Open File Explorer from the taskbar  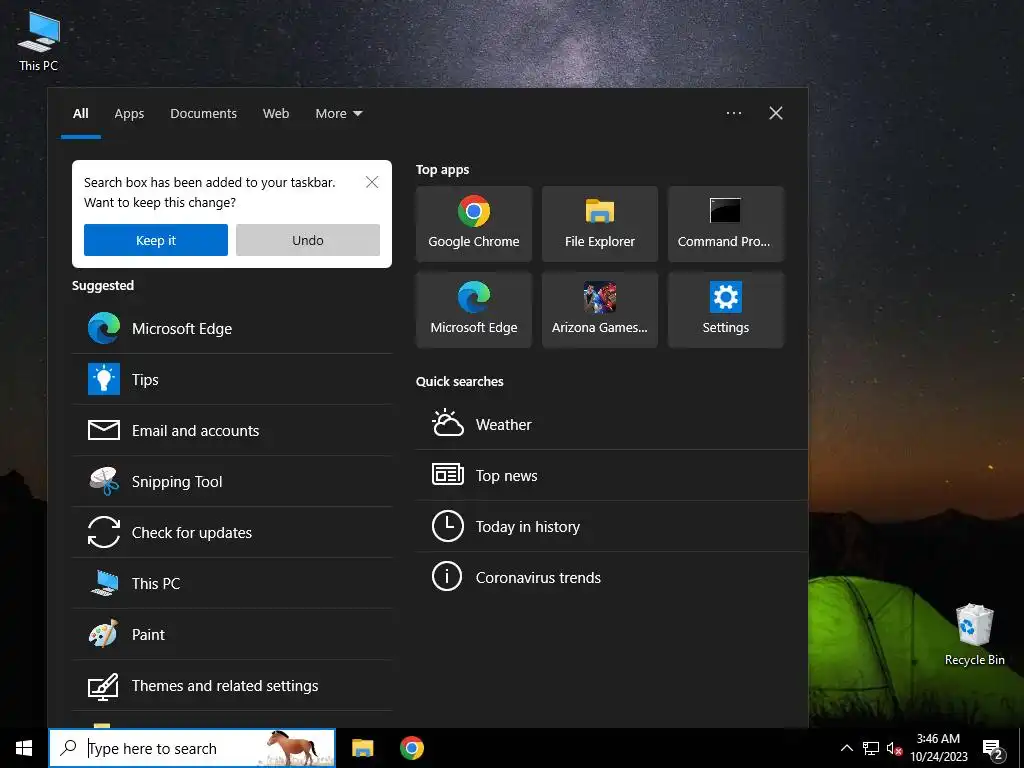[x=362, y=748]
